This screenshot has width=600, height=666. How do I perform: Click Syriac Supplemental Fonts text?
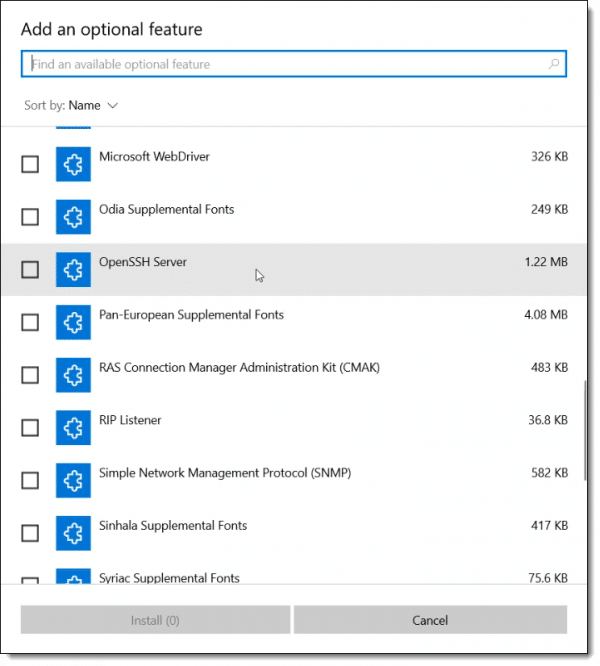coord(169,578)
